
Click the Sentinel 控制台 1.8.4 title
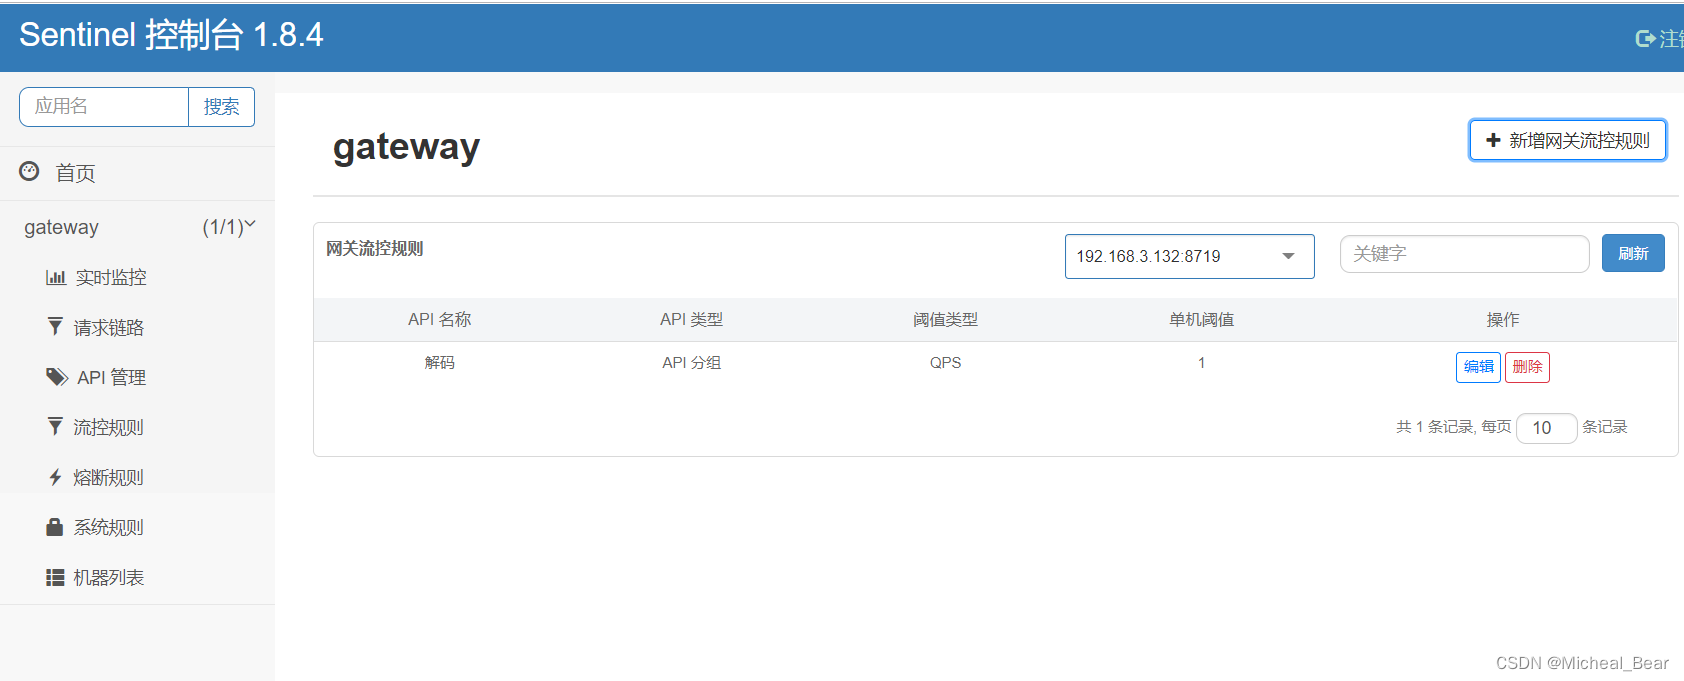(171, 35)
